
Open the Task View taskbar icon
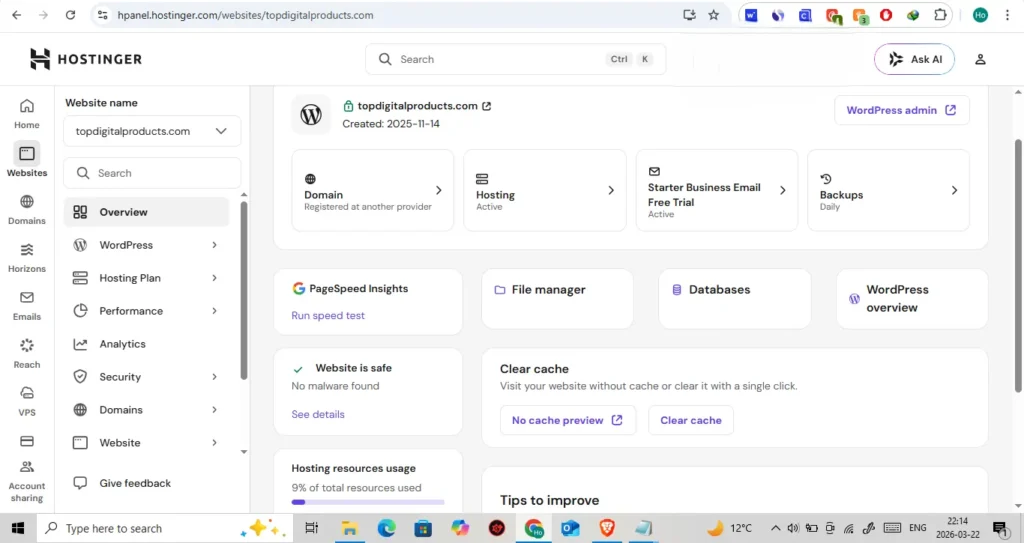312,528
